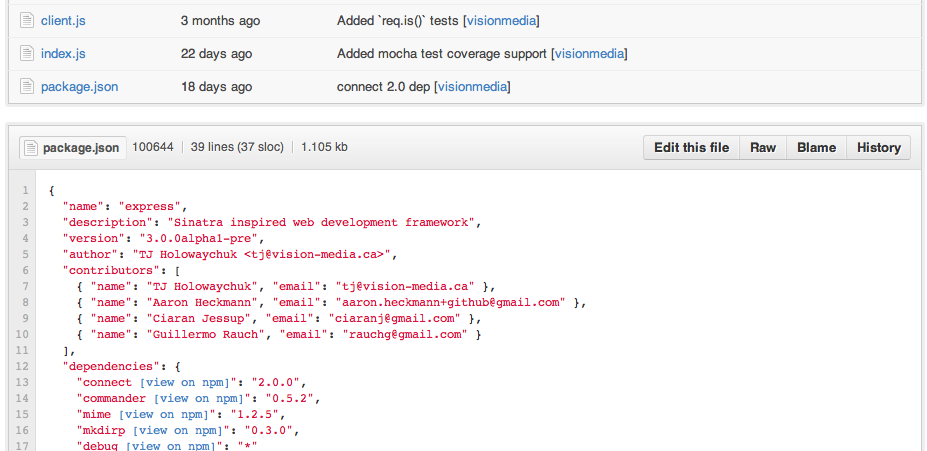Image resolution: width=927 pixels, height=451 pixels.
Task: Click the file icon next to package.json row
Action: 27,87
